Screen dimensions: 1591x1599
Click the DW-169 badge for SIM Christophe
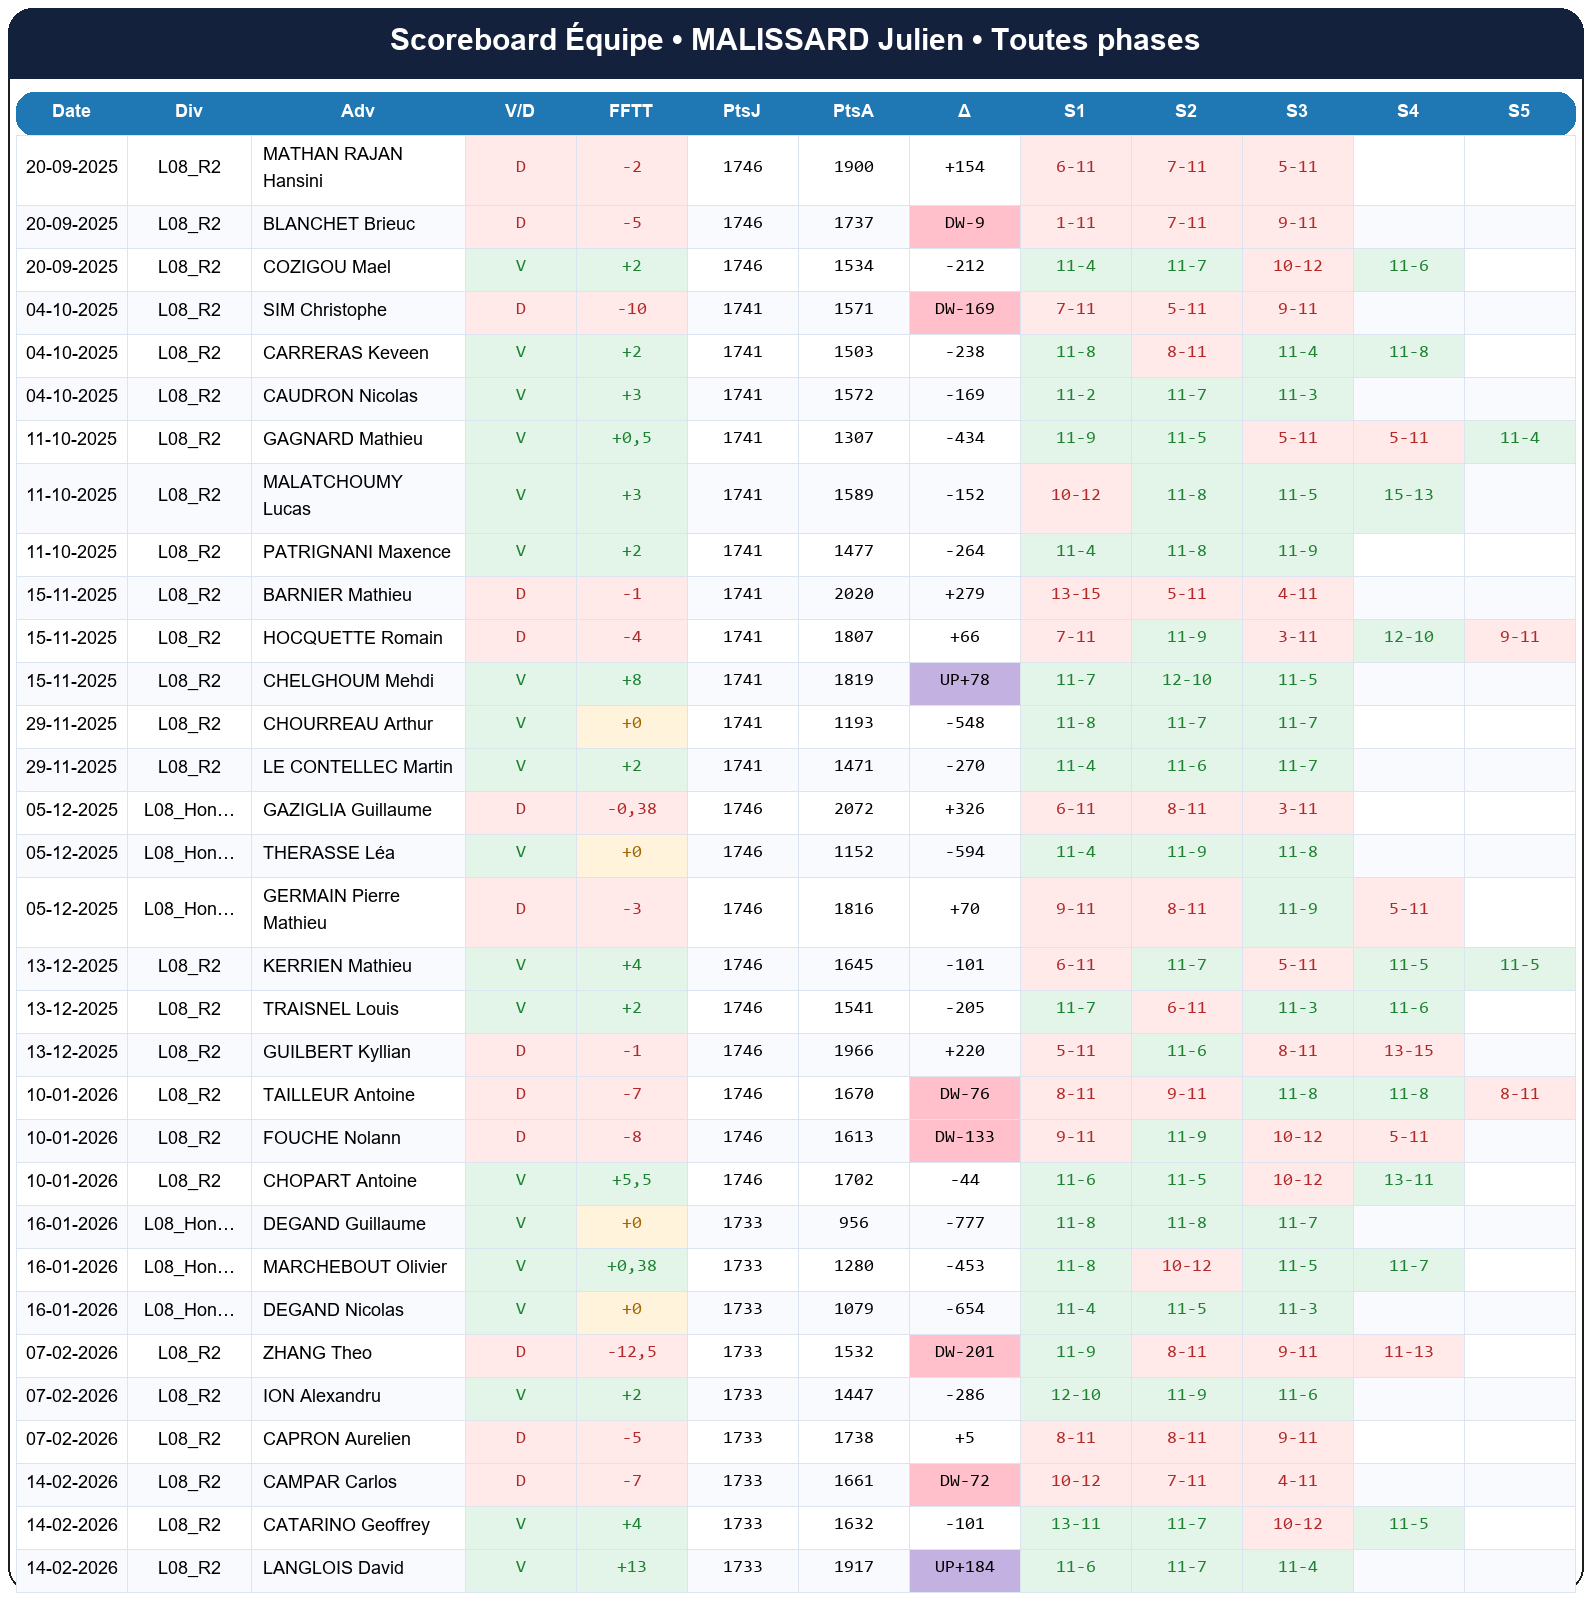point(964,309)
